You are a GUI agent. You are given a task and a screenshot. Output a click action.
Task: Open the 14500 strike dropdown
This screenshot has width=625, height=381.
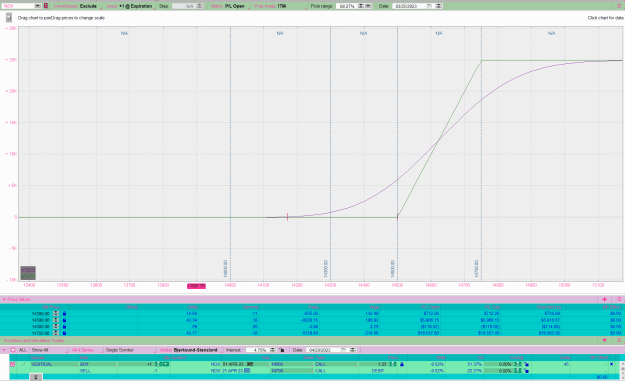pyautogui.click(x=291, y=364)
